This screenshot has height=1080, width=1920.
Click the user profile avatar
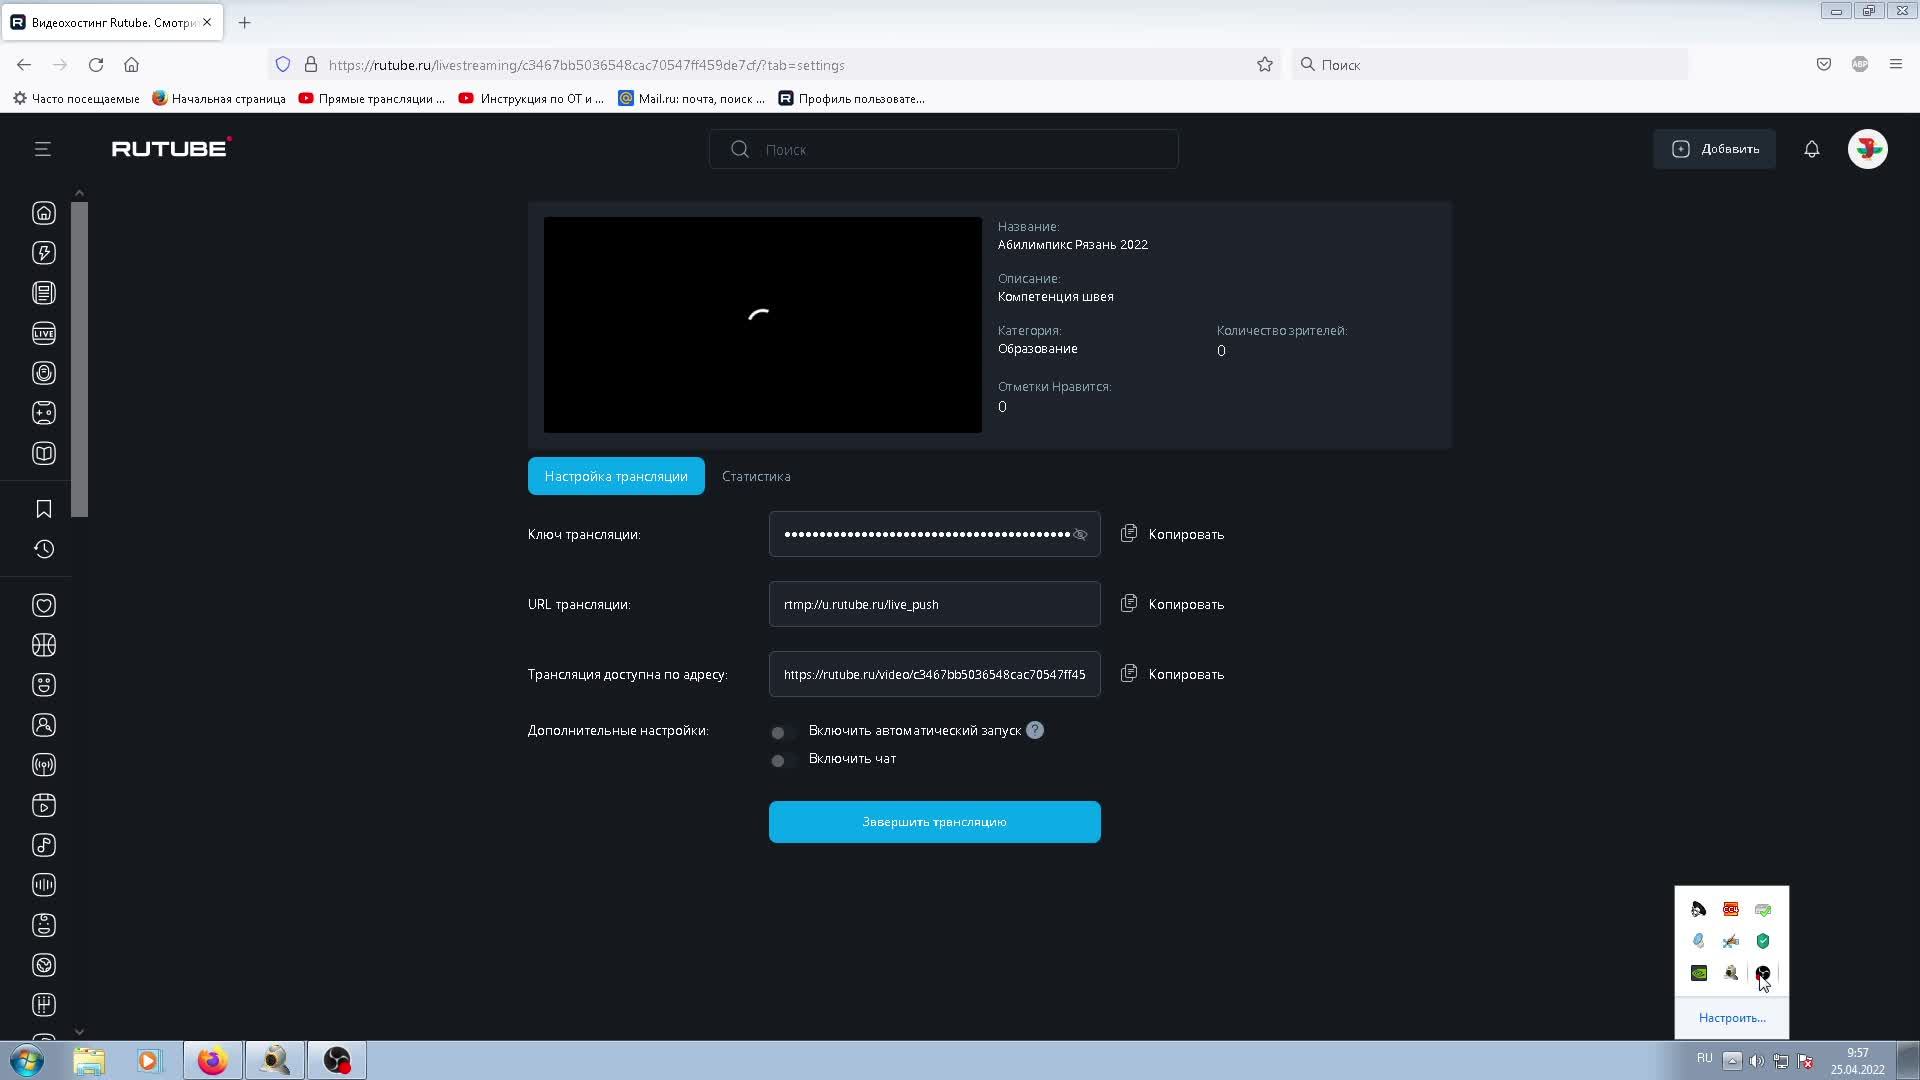point(1867,149)
